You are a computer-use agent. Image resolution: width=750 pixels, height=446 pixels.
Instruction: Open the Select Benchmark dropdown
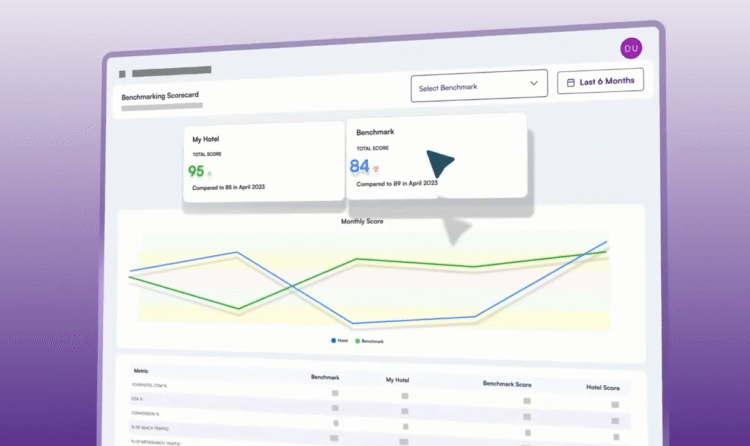pyautogui.click(x=479, y=86)
